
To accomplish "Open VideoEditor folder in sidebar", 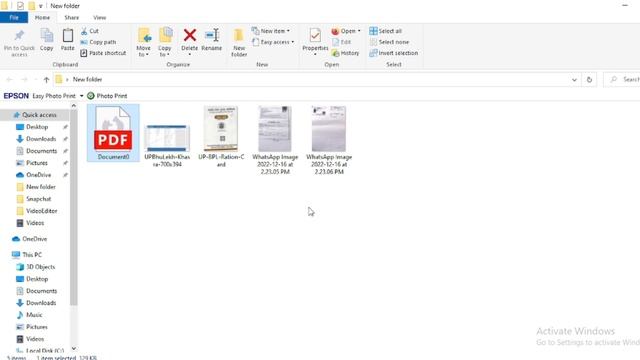I will [x=41, y=211].
